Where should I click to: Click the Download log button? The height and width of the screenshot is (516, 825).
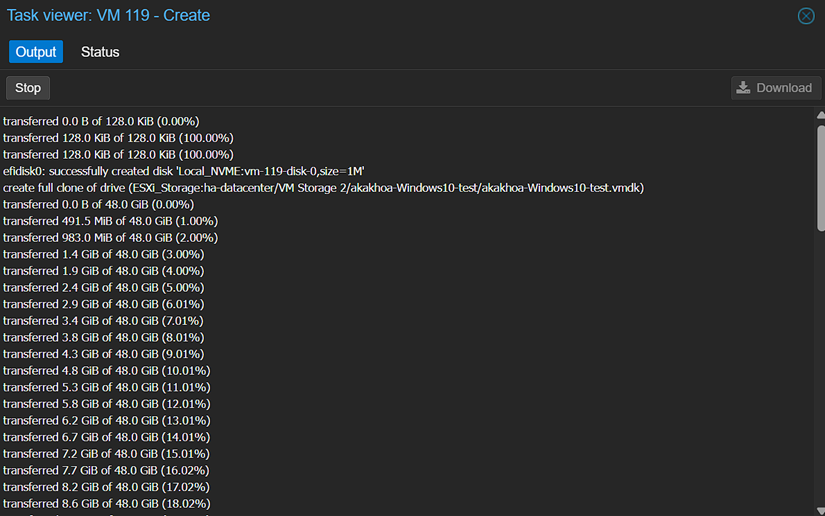coord(774,88)
